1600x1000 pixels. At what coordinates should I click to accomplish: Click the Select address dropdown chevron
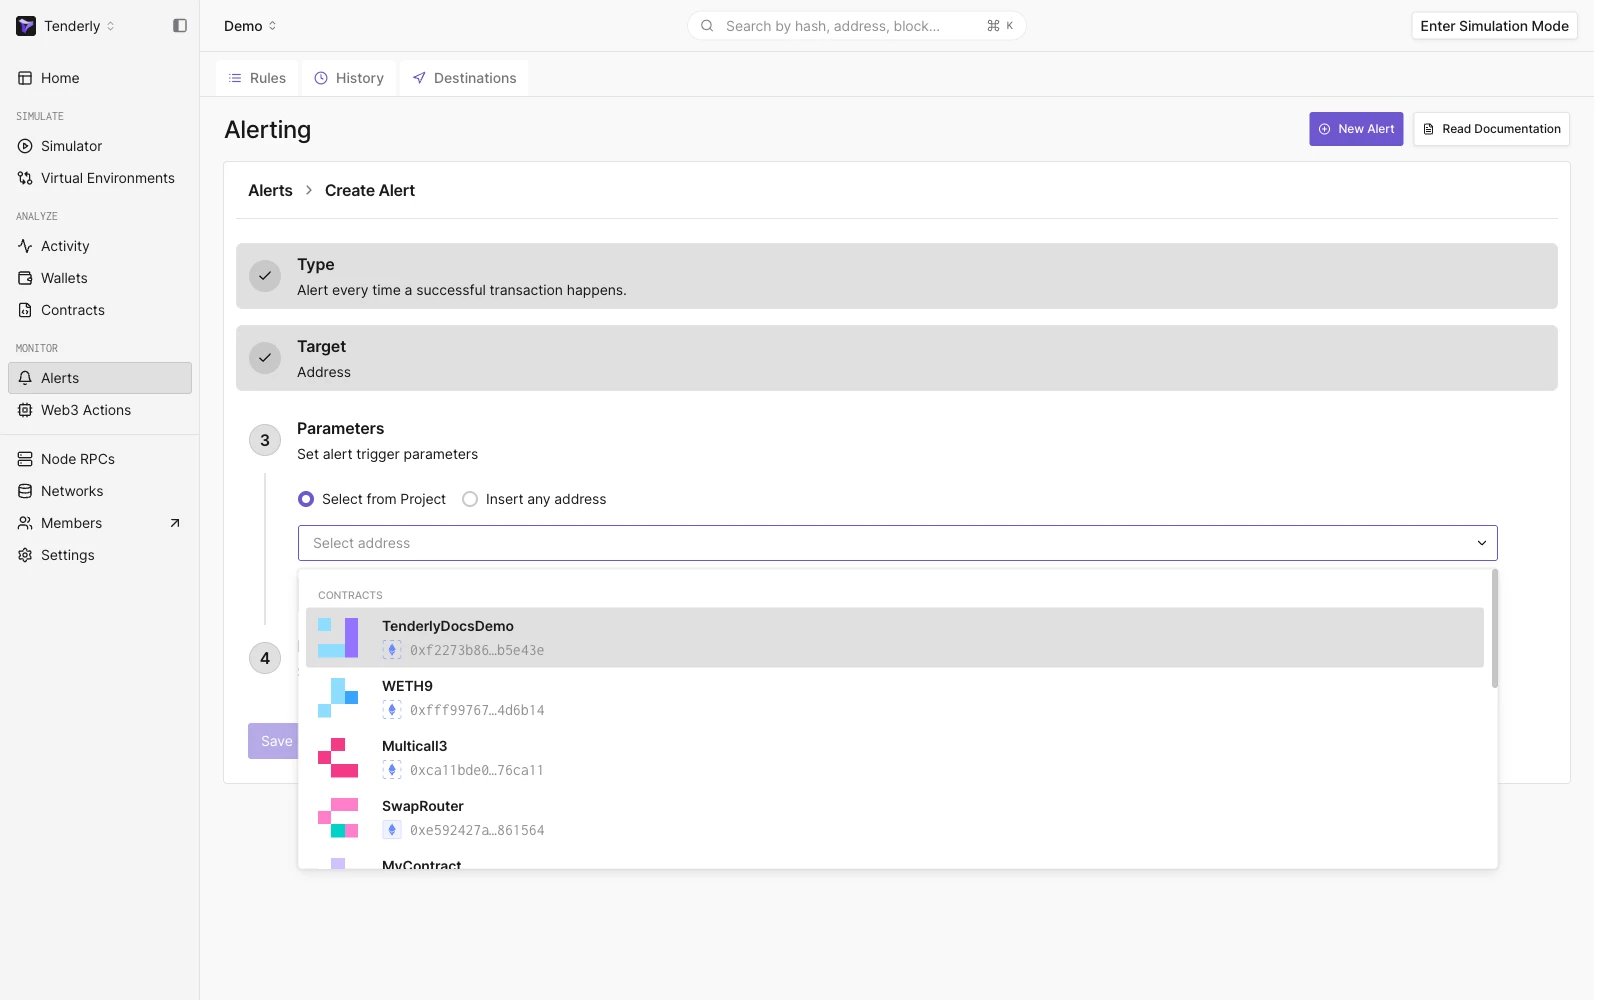pyautogui.click(x=1482, y=543)
